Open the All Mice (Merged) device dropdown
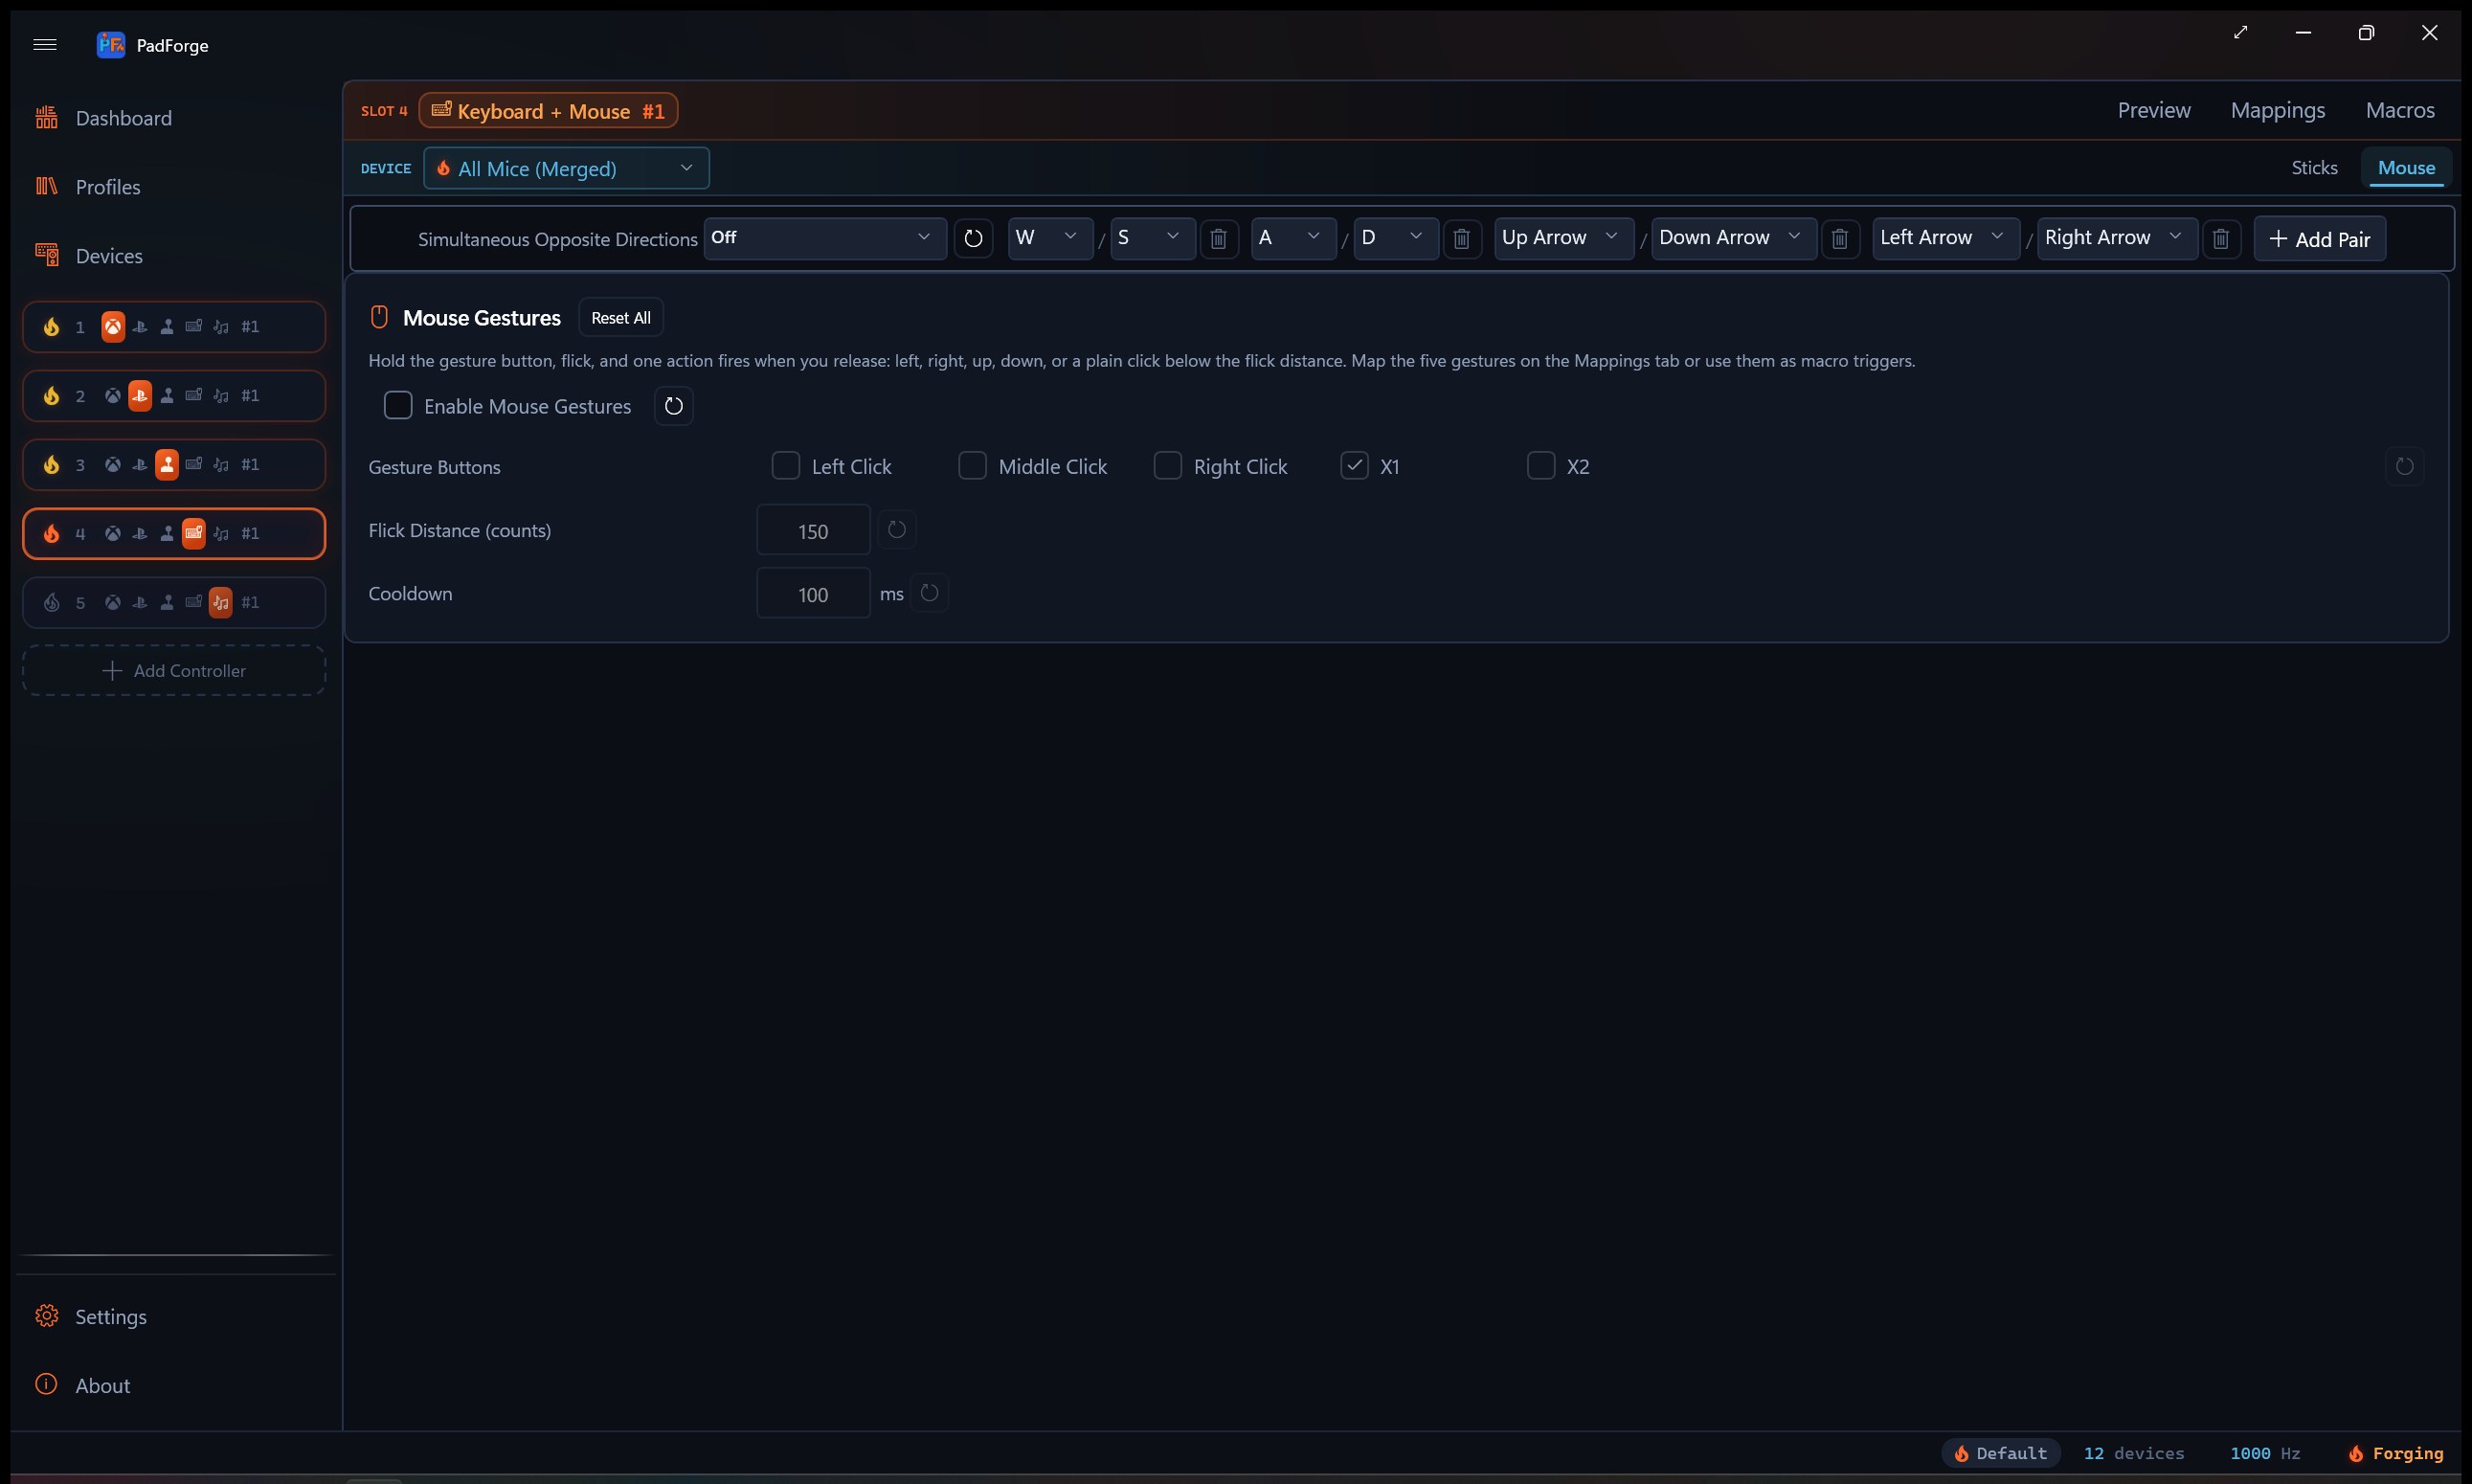 (x=566, y=168)
